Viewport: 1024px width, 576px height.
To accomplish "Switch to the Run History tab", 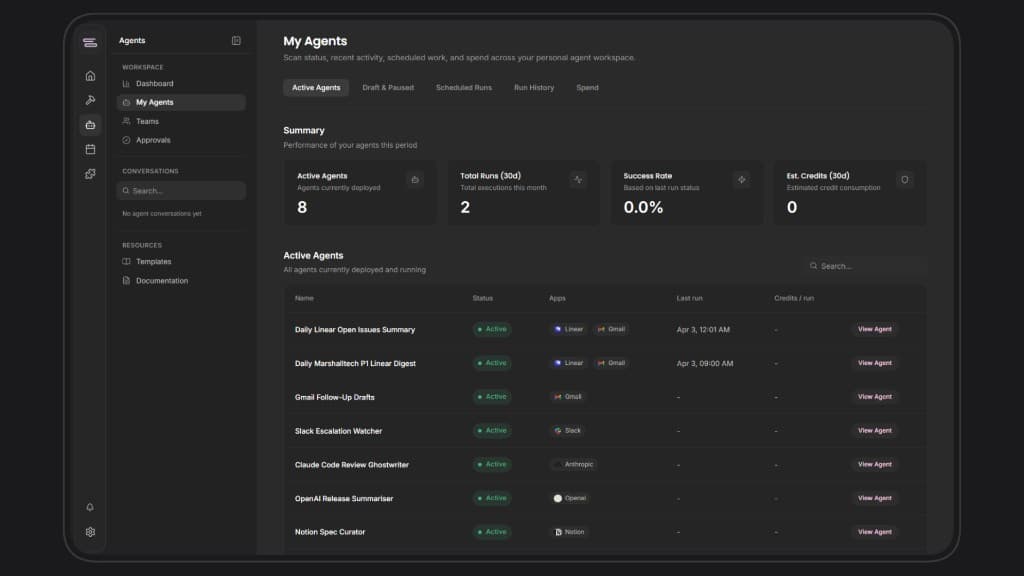I will pyautogui.click(x=533, y=87).
